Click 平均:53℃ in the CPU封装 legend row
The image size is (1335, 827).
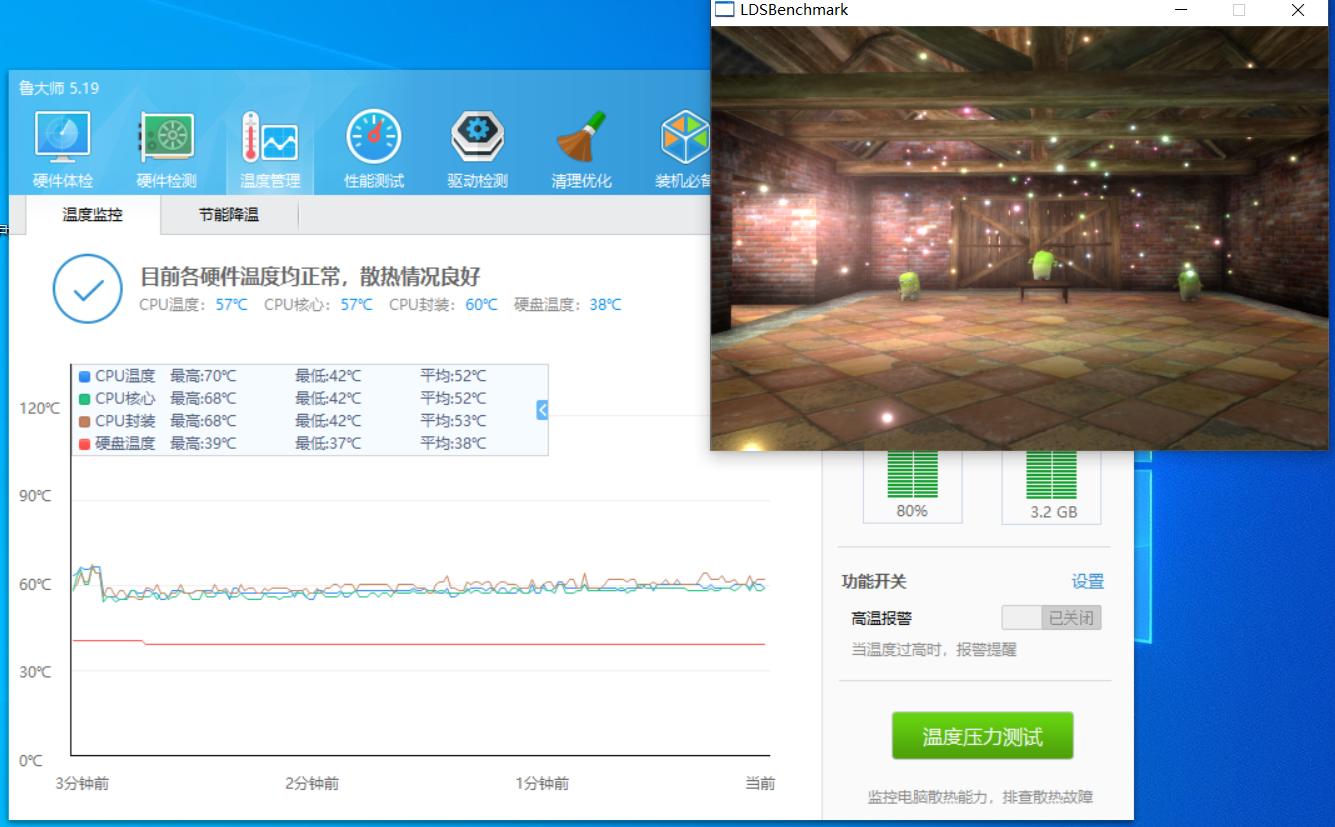[453, 421]
